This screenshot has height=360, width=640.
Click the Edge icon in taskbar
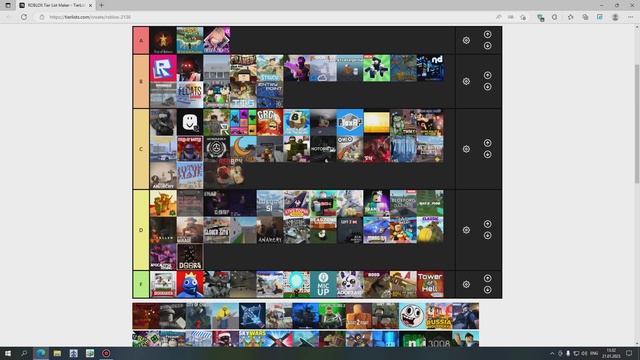pyautogui.click(x=41, y=353)
